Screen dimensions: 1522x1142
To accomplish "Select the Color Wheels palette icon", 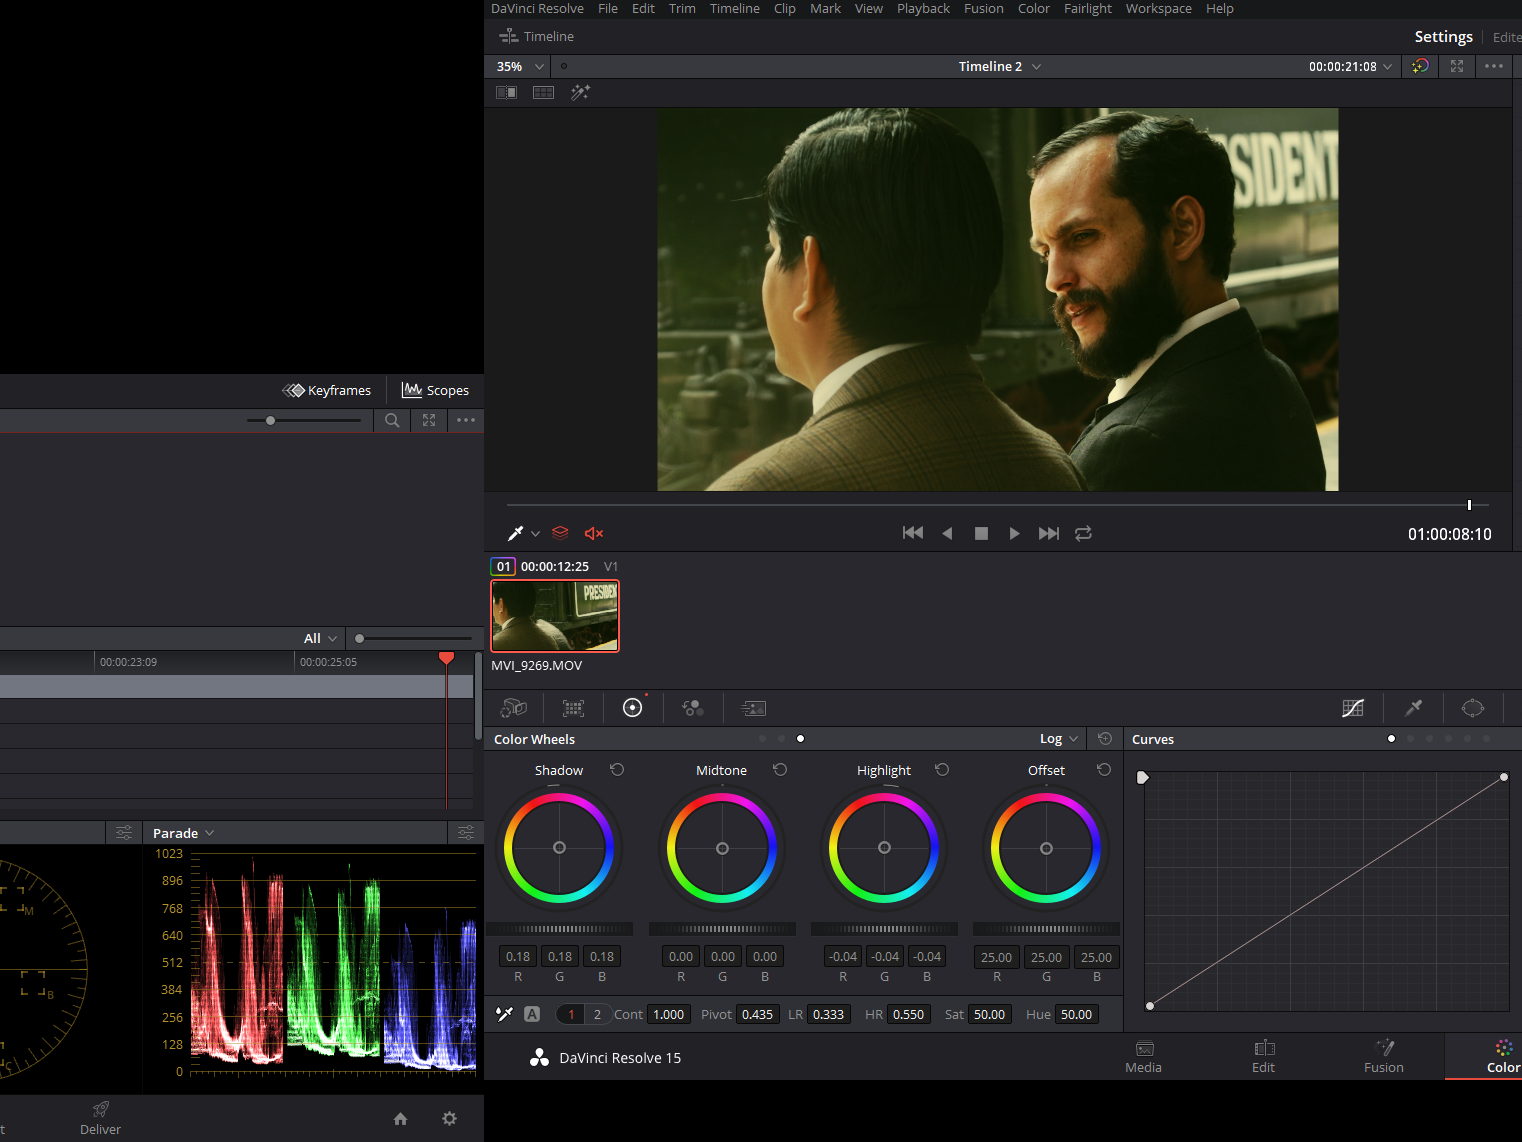I will coord(633,708).
